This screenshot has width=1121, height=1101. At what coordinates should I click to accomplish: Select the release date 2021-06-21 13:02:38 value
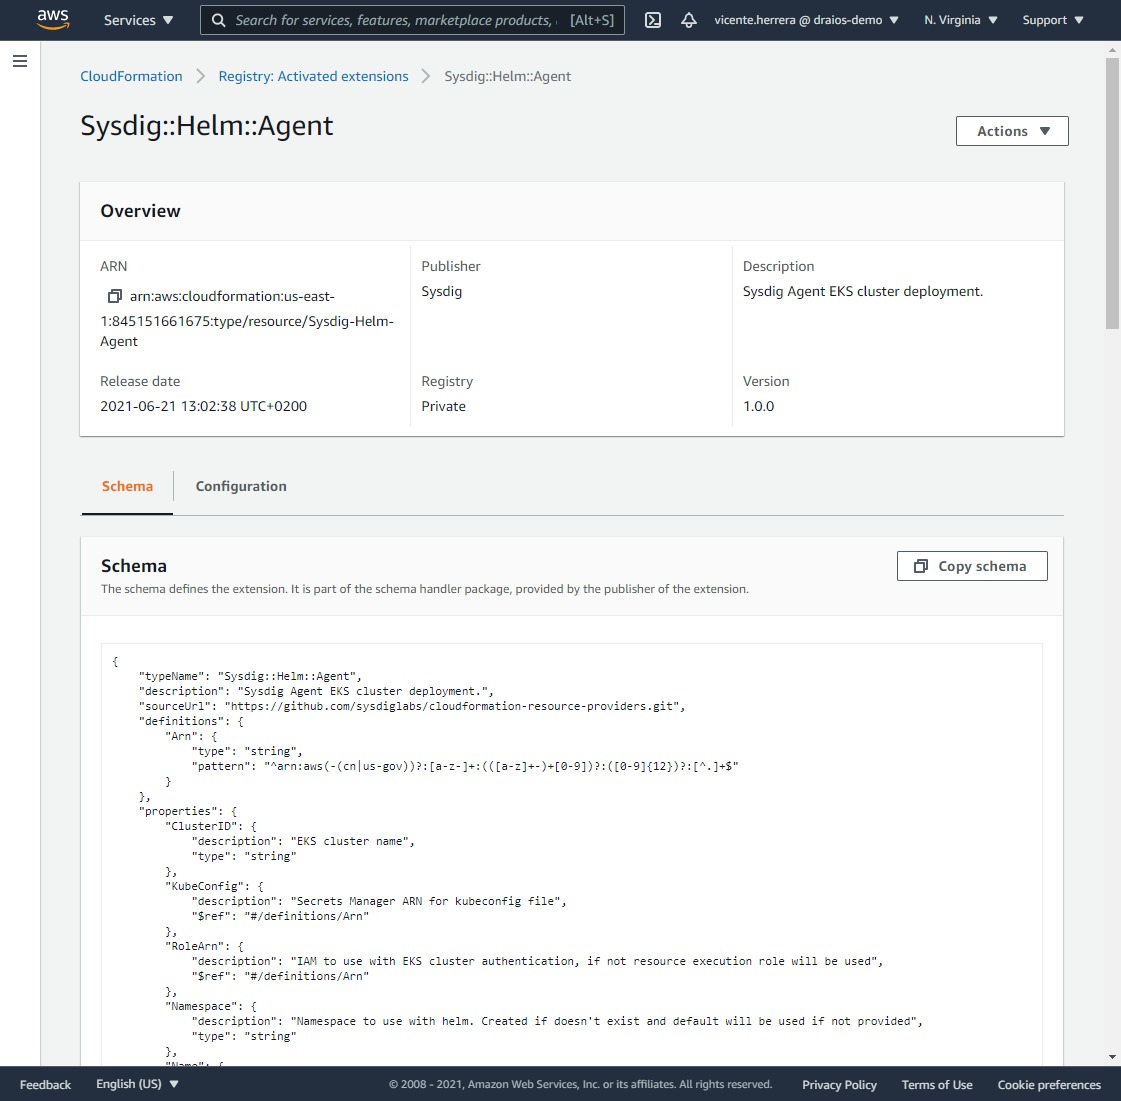coord(203,406)
